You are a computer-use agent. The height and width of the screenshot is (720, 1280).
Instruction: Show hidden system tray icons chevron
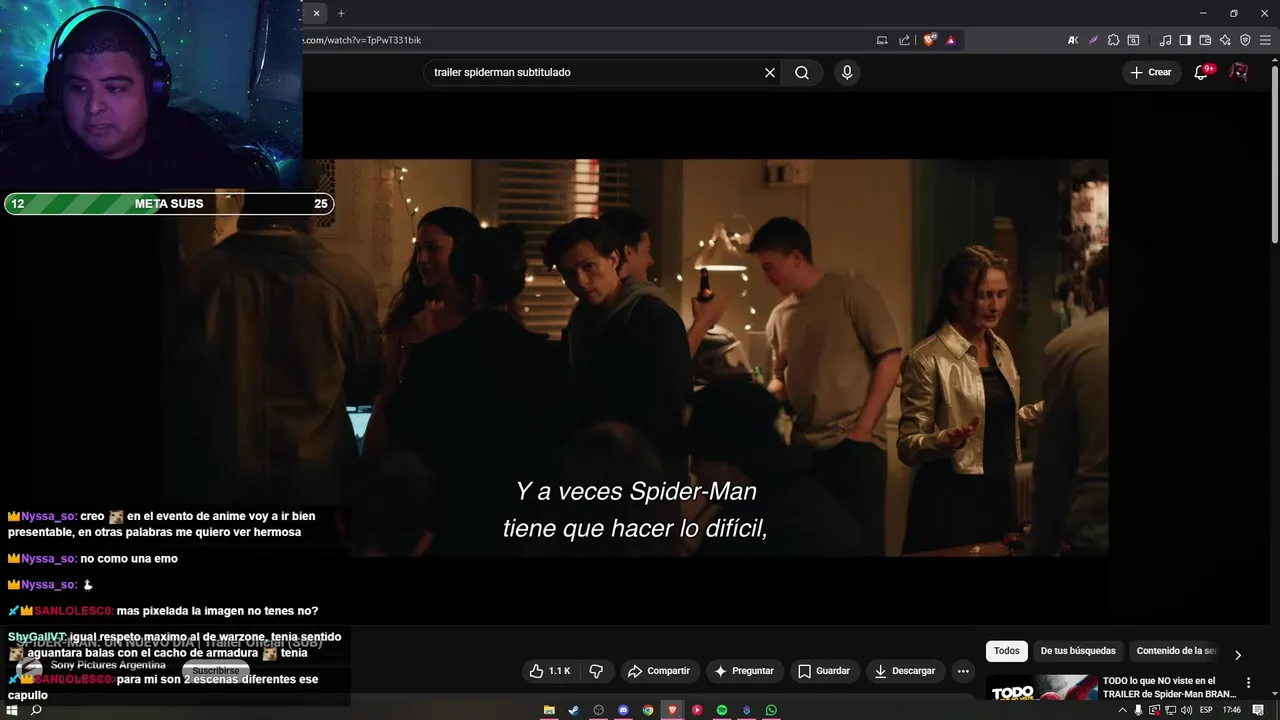(x=1122, y=710)
